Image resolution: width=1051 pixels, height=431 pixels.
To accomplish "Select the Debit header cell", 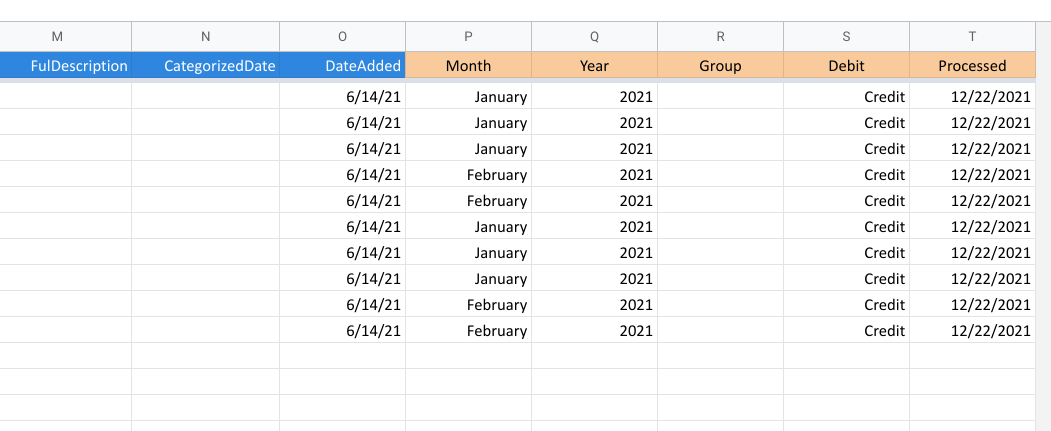I will [847, 66].
